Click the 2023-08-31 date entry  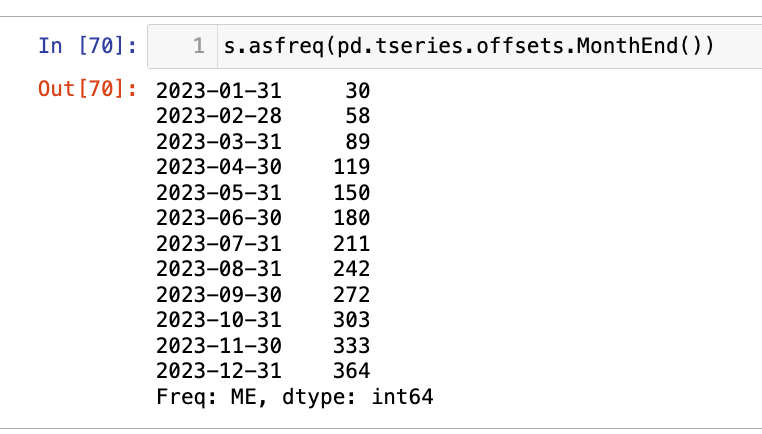[219, 269]
